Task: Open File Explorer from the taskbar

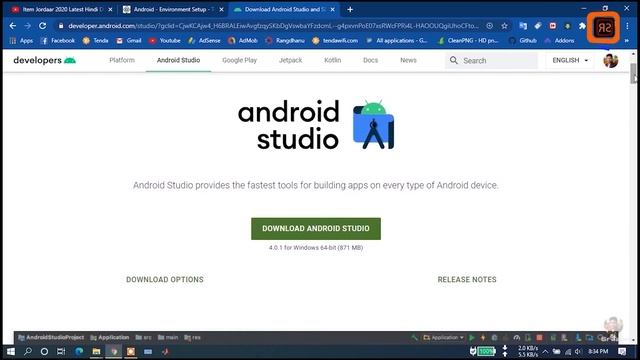Action: [96, 351]
